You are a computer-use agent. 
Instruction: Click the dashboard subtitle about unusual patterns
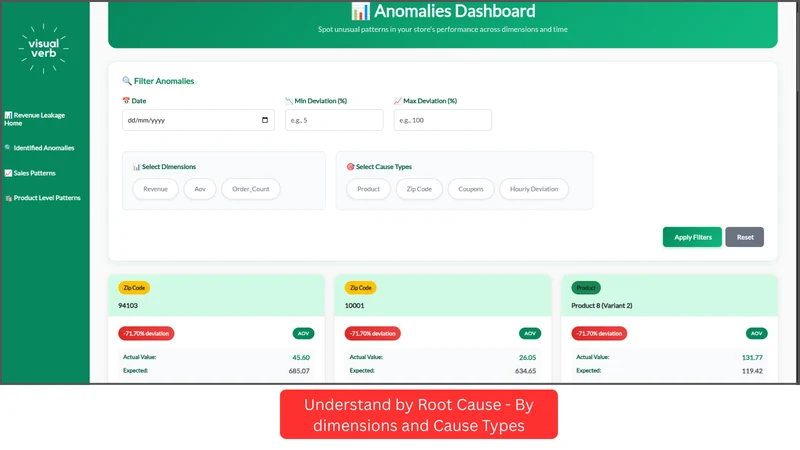coord(443,30)
